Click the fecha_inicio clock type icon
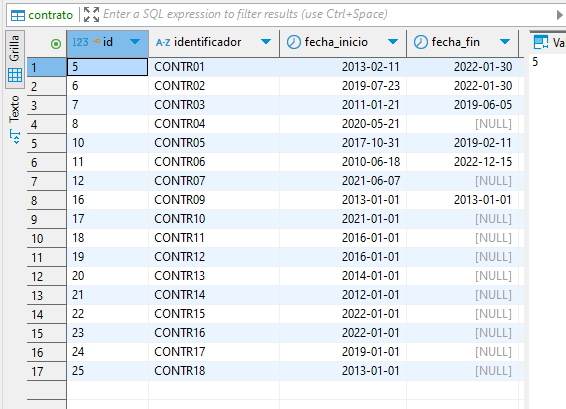This screenshot has width=566, height=409. pyautogui.click(x=293, y=42)
